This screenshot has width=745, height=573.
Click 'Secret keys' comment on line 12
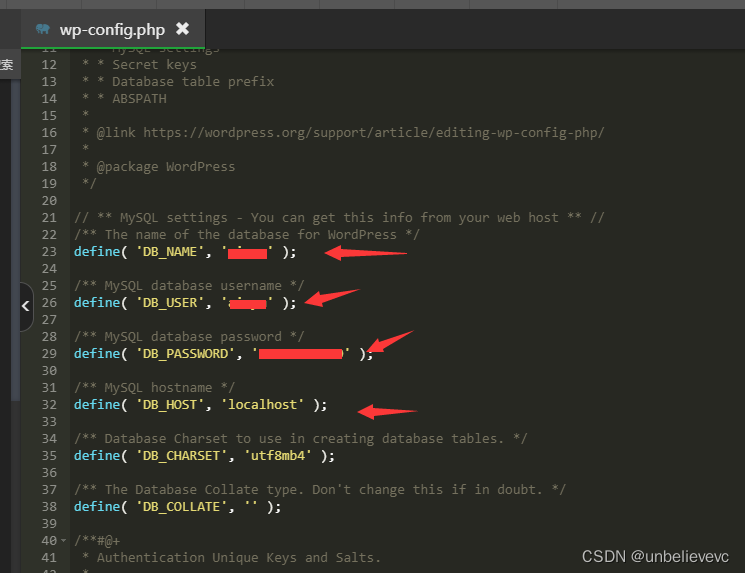[x=154, y=65]
